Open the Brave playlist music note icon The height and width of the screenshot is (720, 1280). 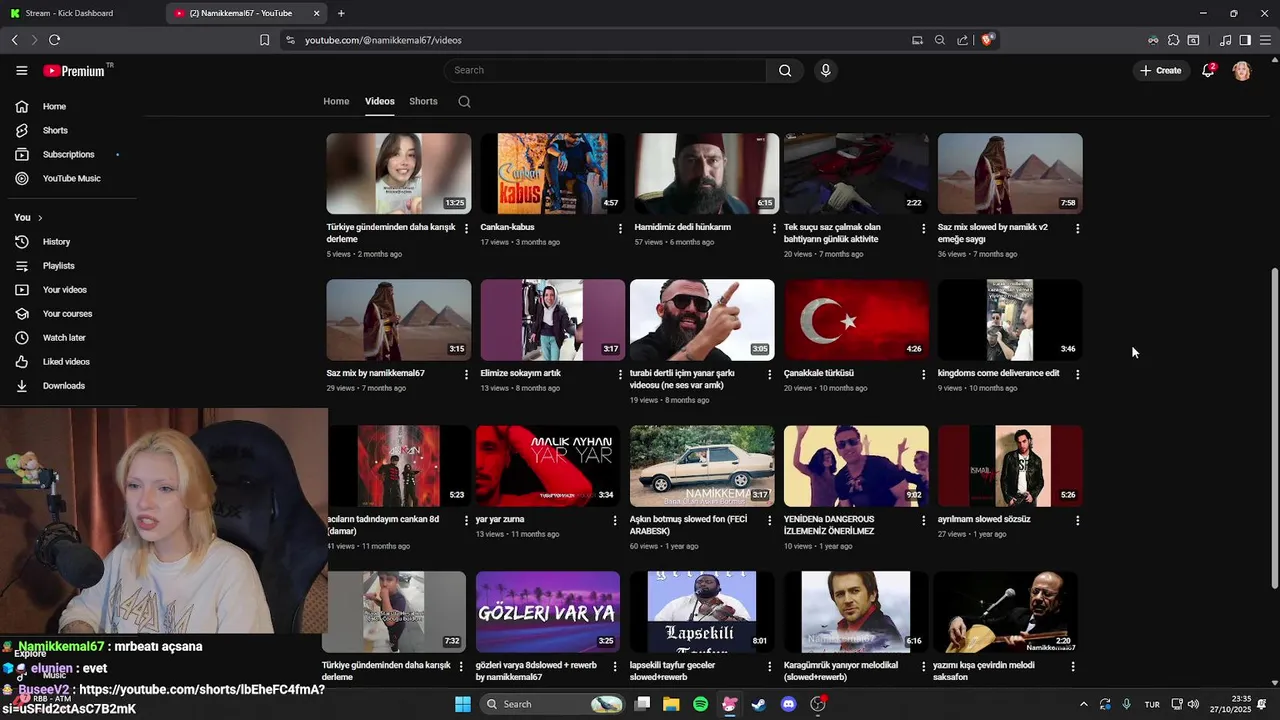(1225, 40)
